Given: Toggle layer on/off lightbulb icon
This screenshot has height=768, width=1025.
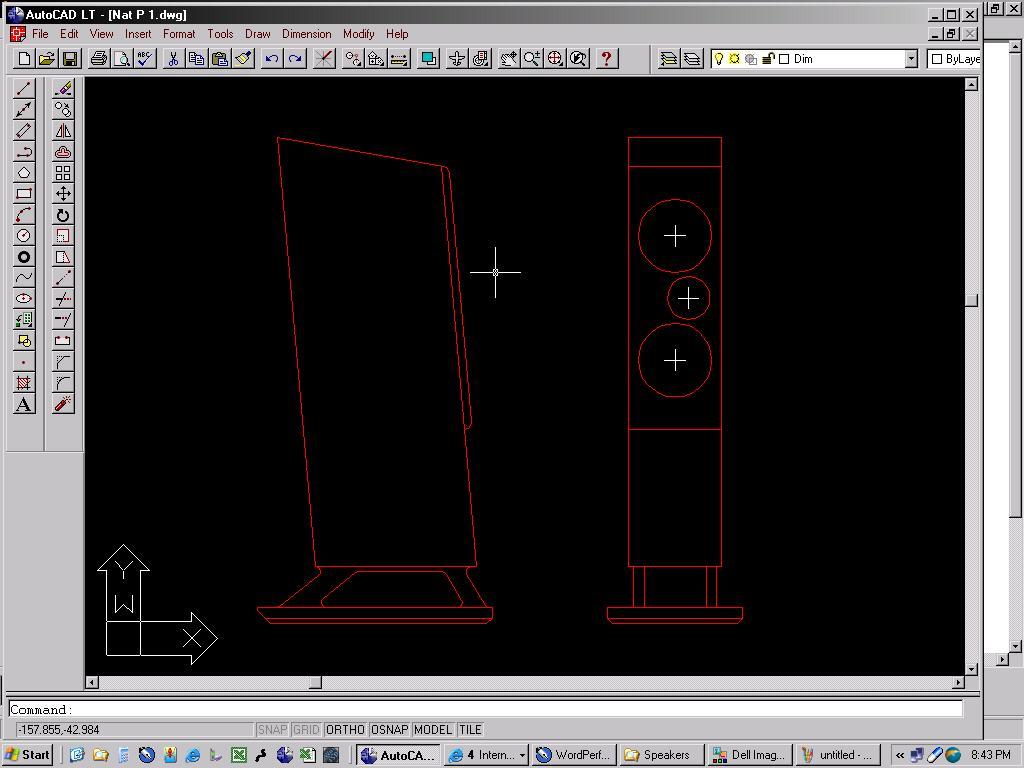Looking at the screenshot, I should tap(718, 59).
